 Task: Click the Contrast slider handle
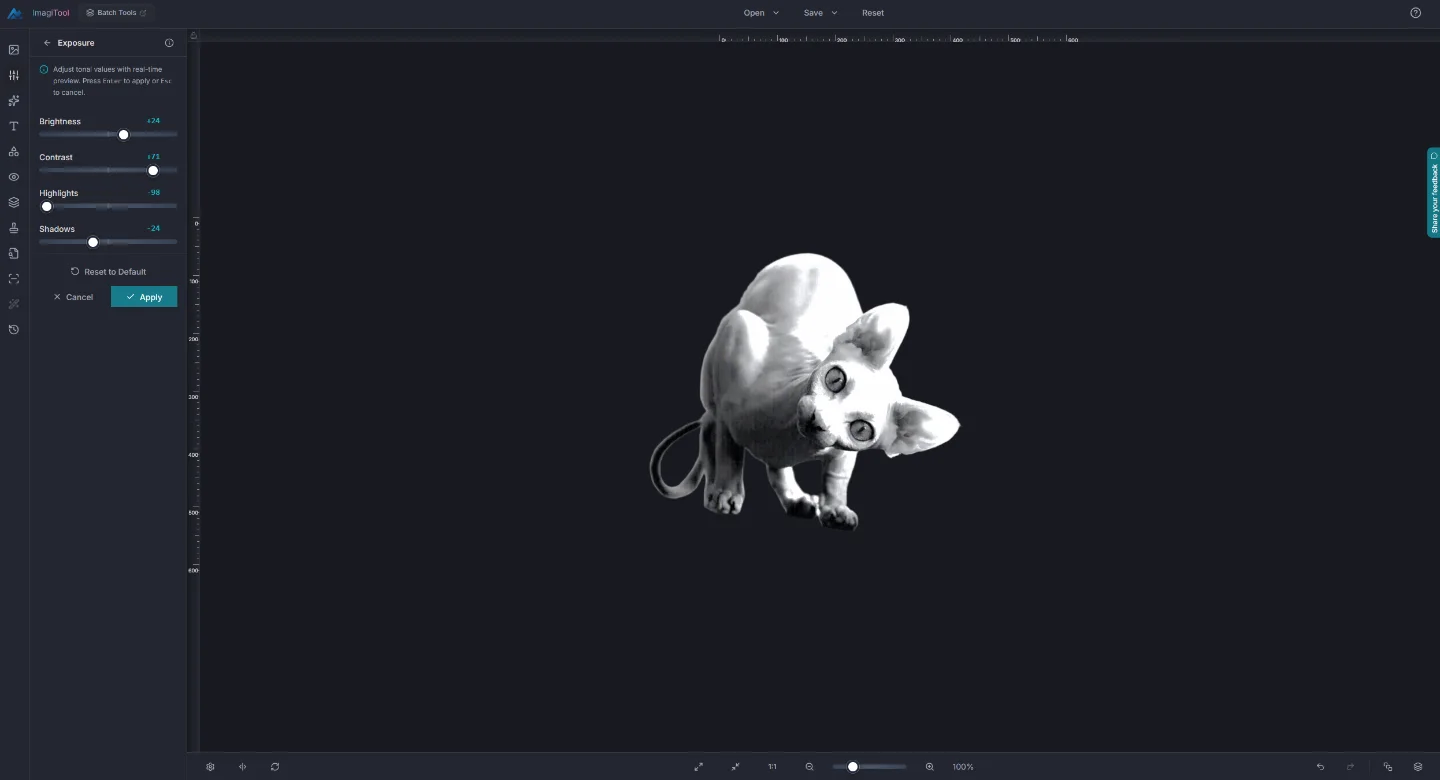[153, 171]
